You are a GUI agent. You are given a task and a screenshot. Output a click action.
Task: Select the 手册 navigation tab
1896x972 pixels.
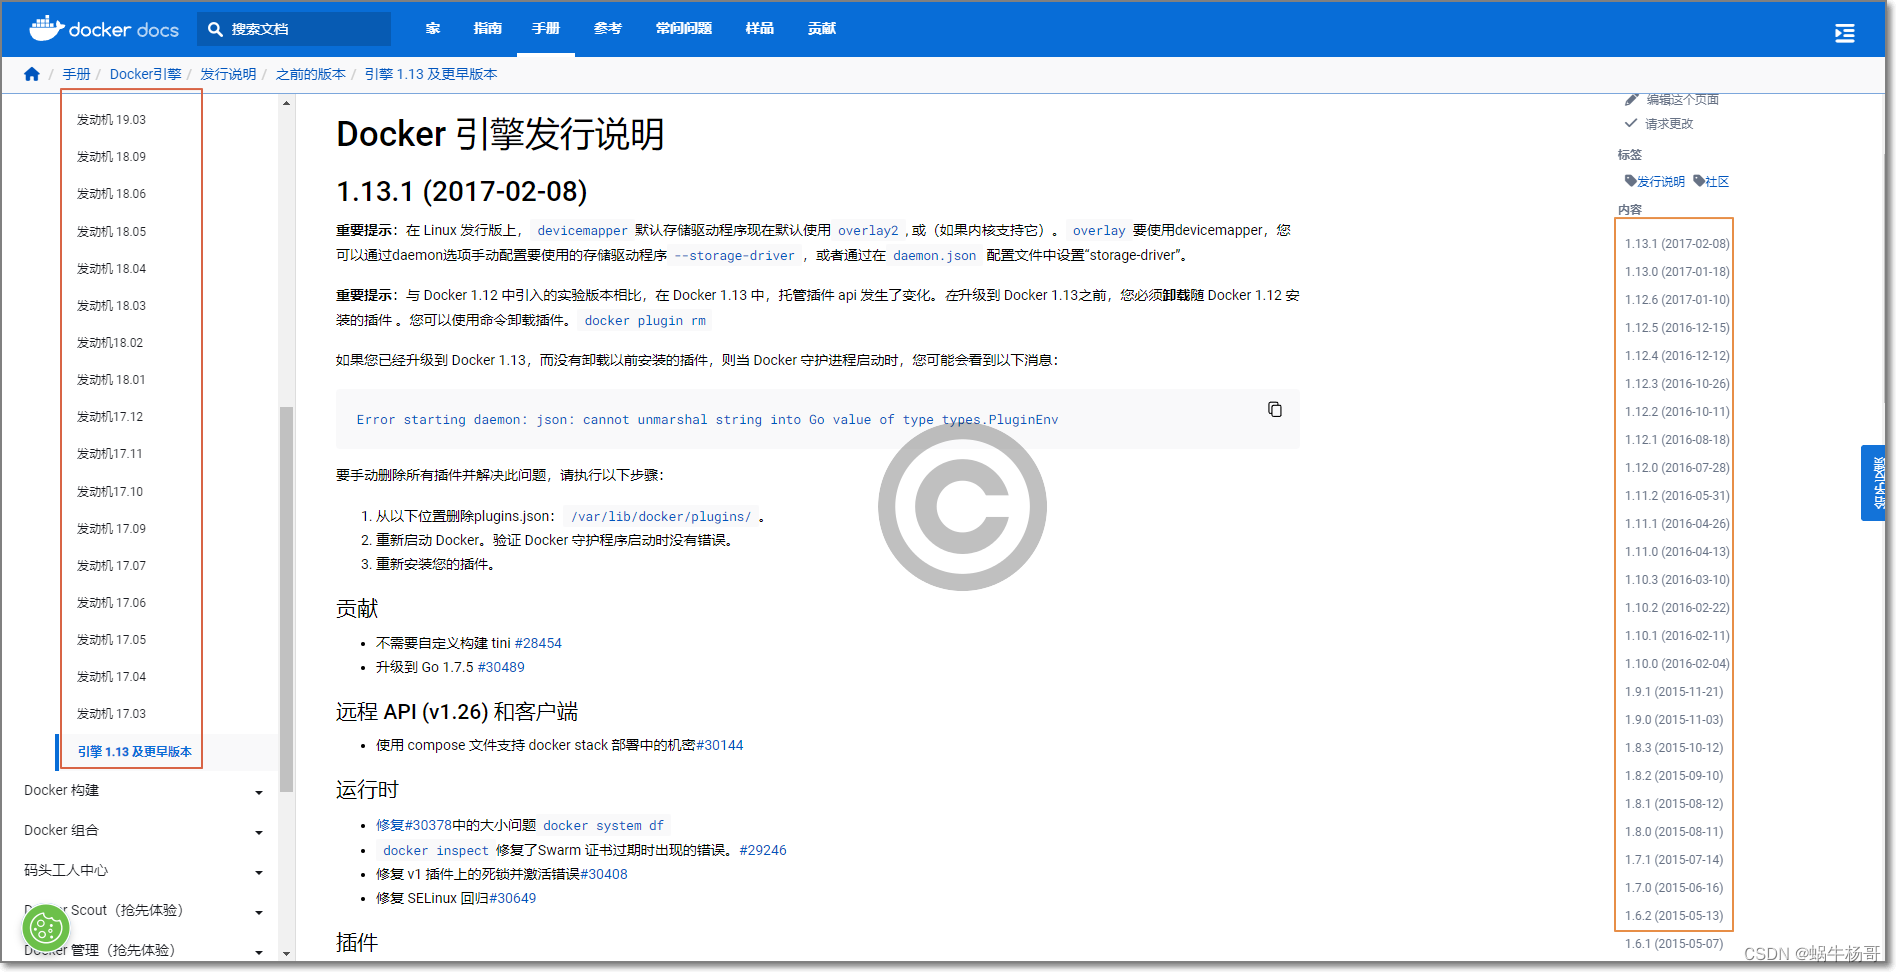tap(546, 28)
